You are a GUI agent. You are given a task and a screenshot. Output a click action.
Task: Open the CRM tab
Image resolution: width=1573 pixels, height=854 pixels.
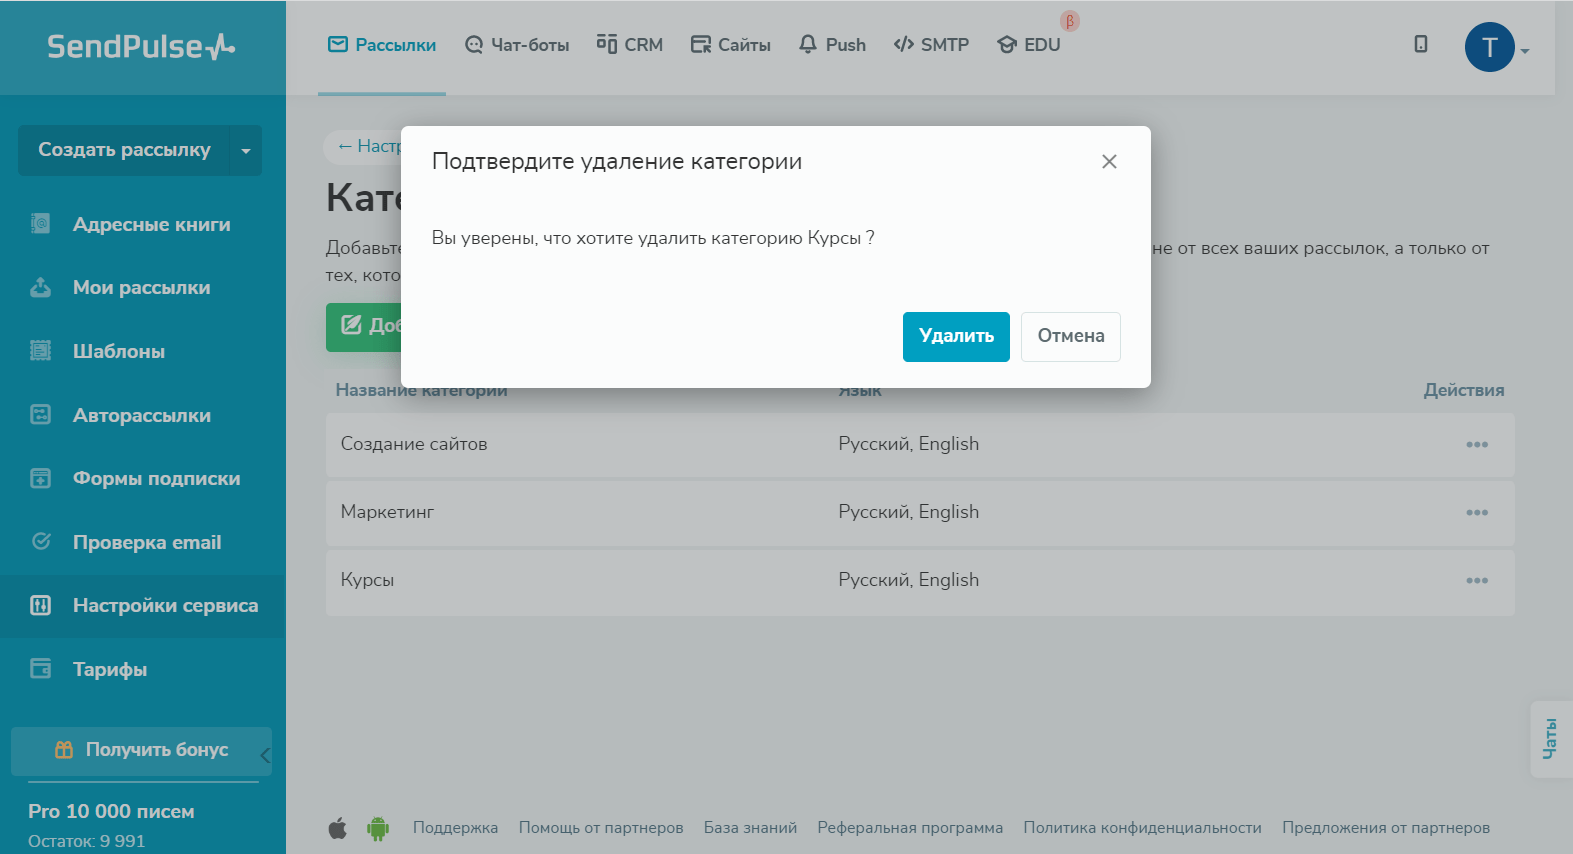pos(630,45)
